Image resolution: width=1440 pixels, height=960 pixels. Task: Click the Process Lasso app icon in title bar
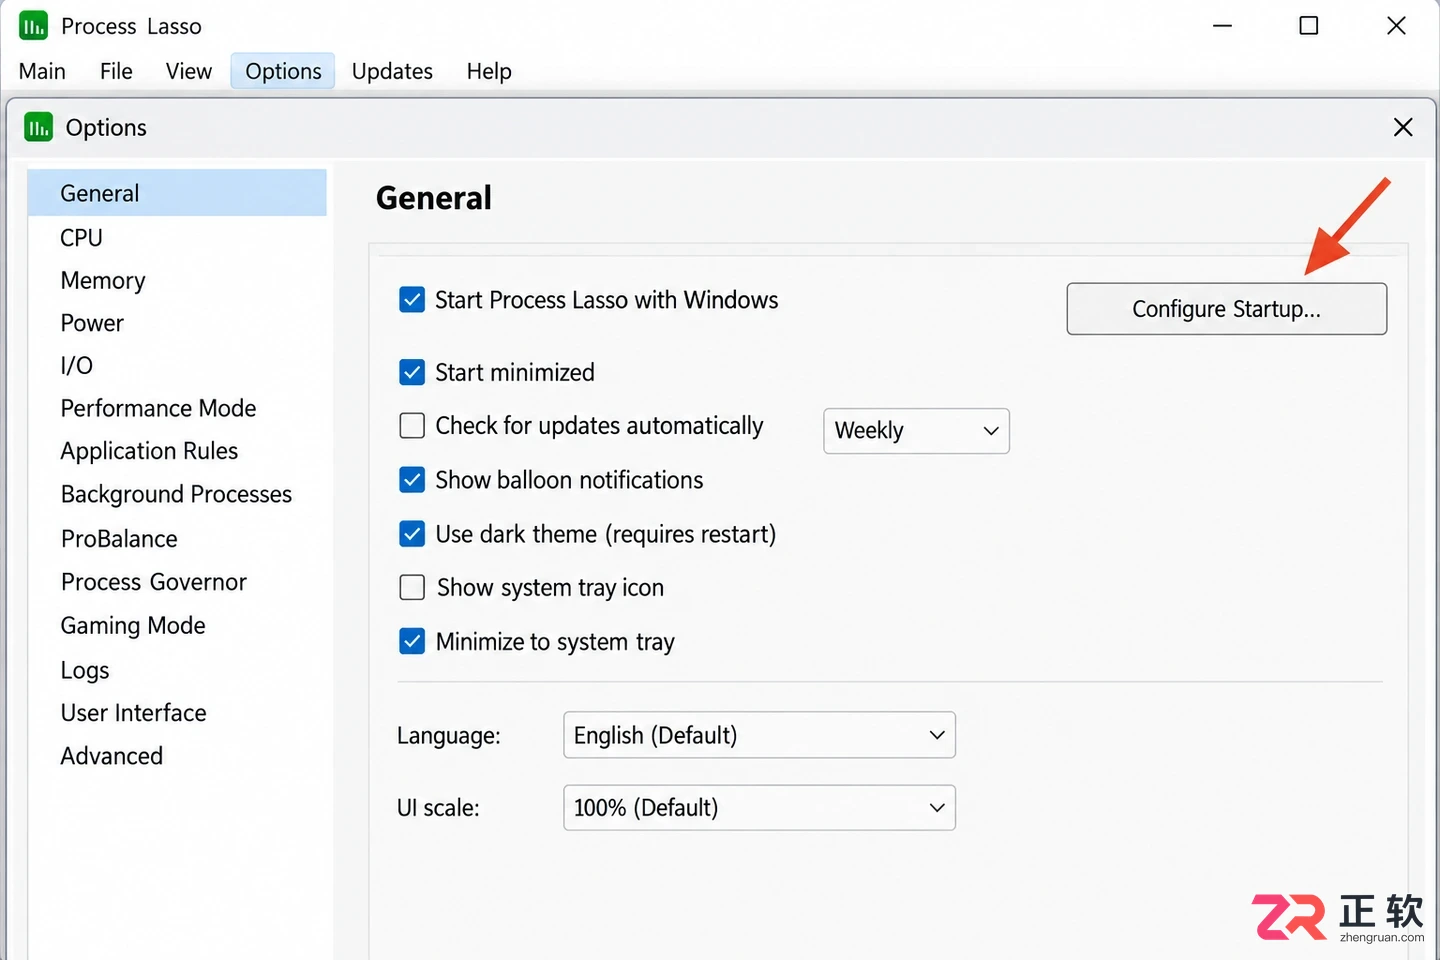pyautogui.click(x=33, y=26)
